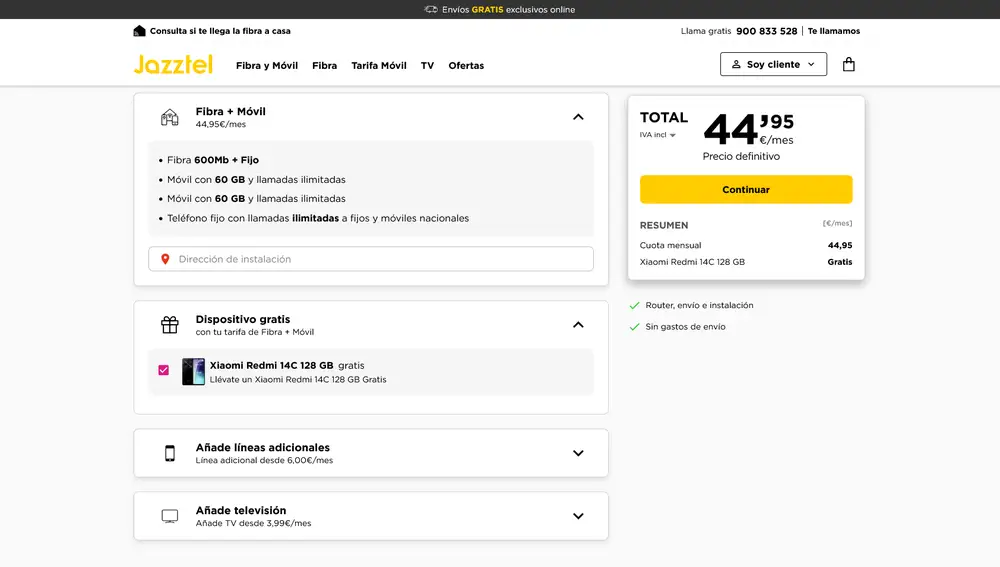Open the Fibra y Móvil menu

(267, 66)
